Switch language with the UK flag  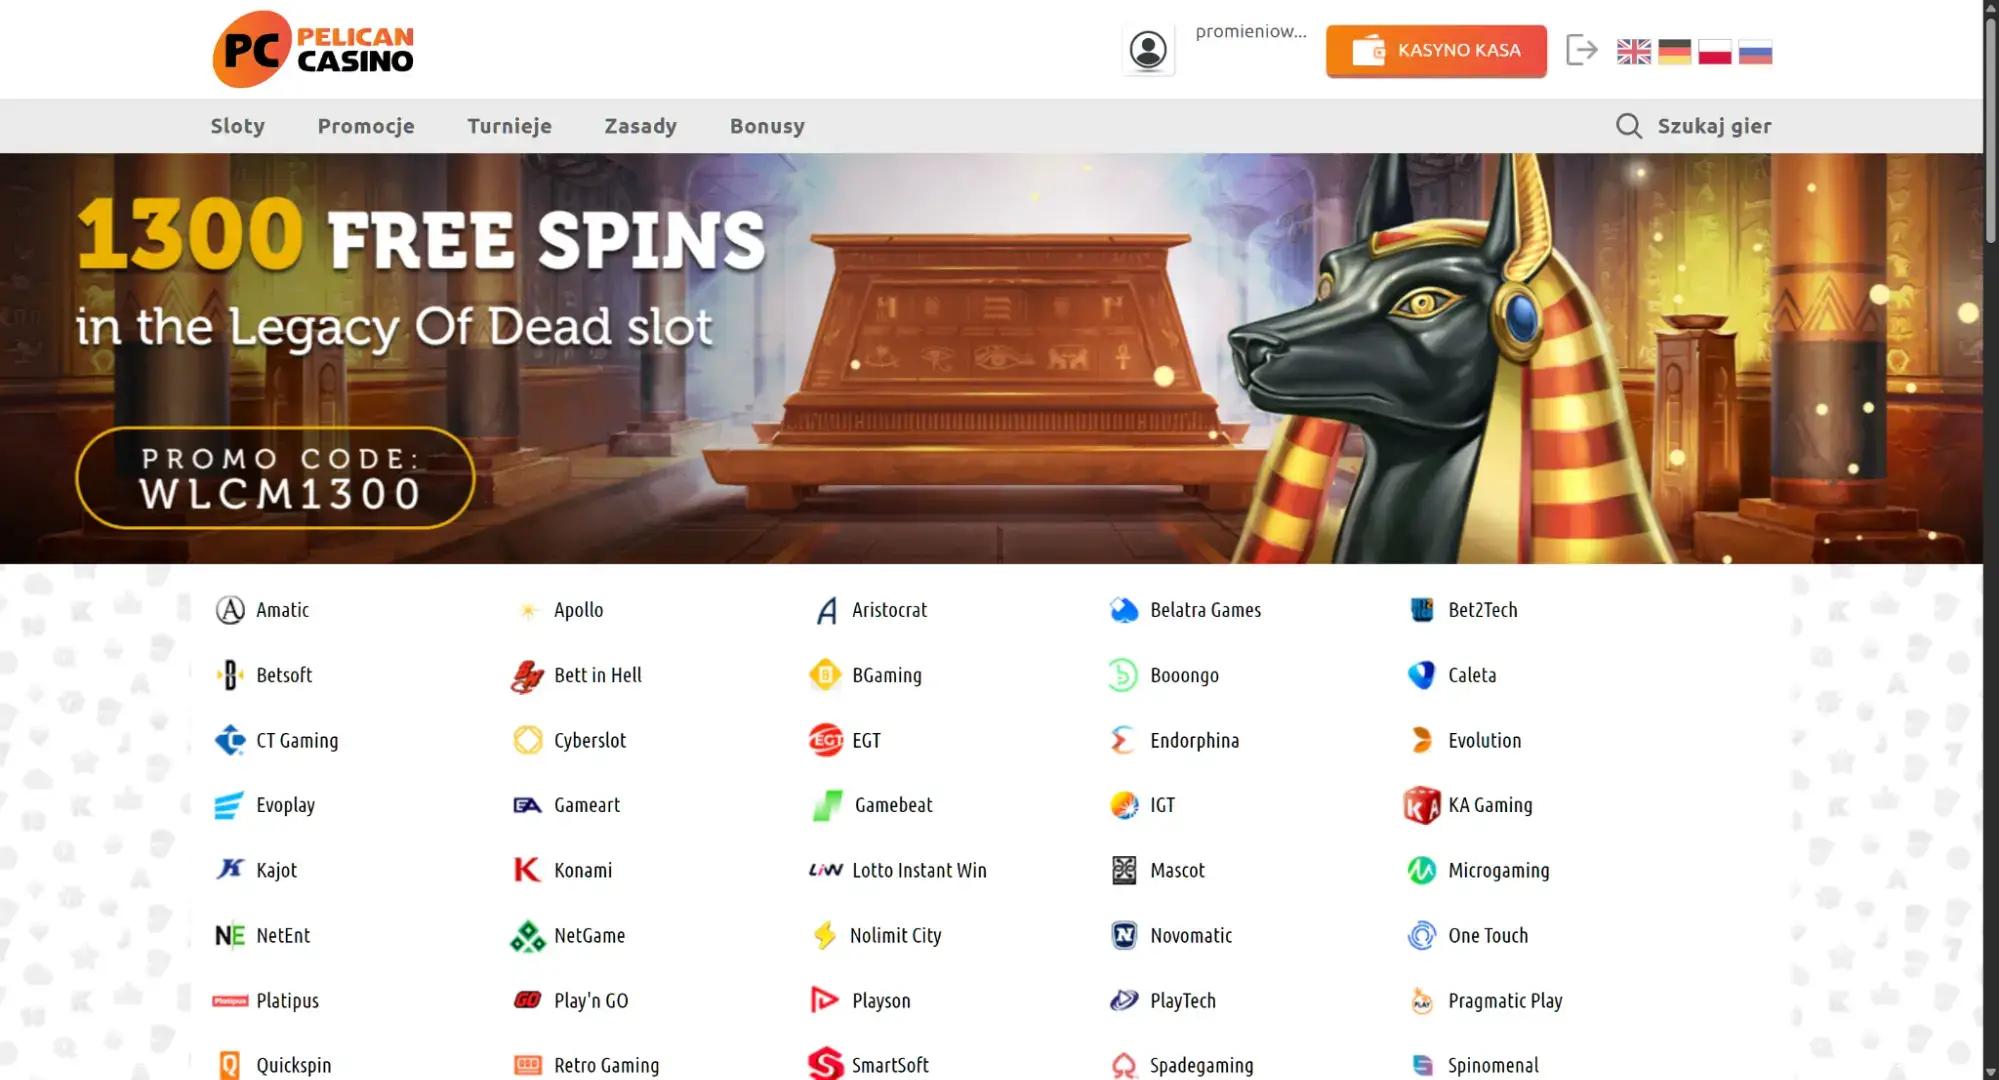[x=1634, y=52]
